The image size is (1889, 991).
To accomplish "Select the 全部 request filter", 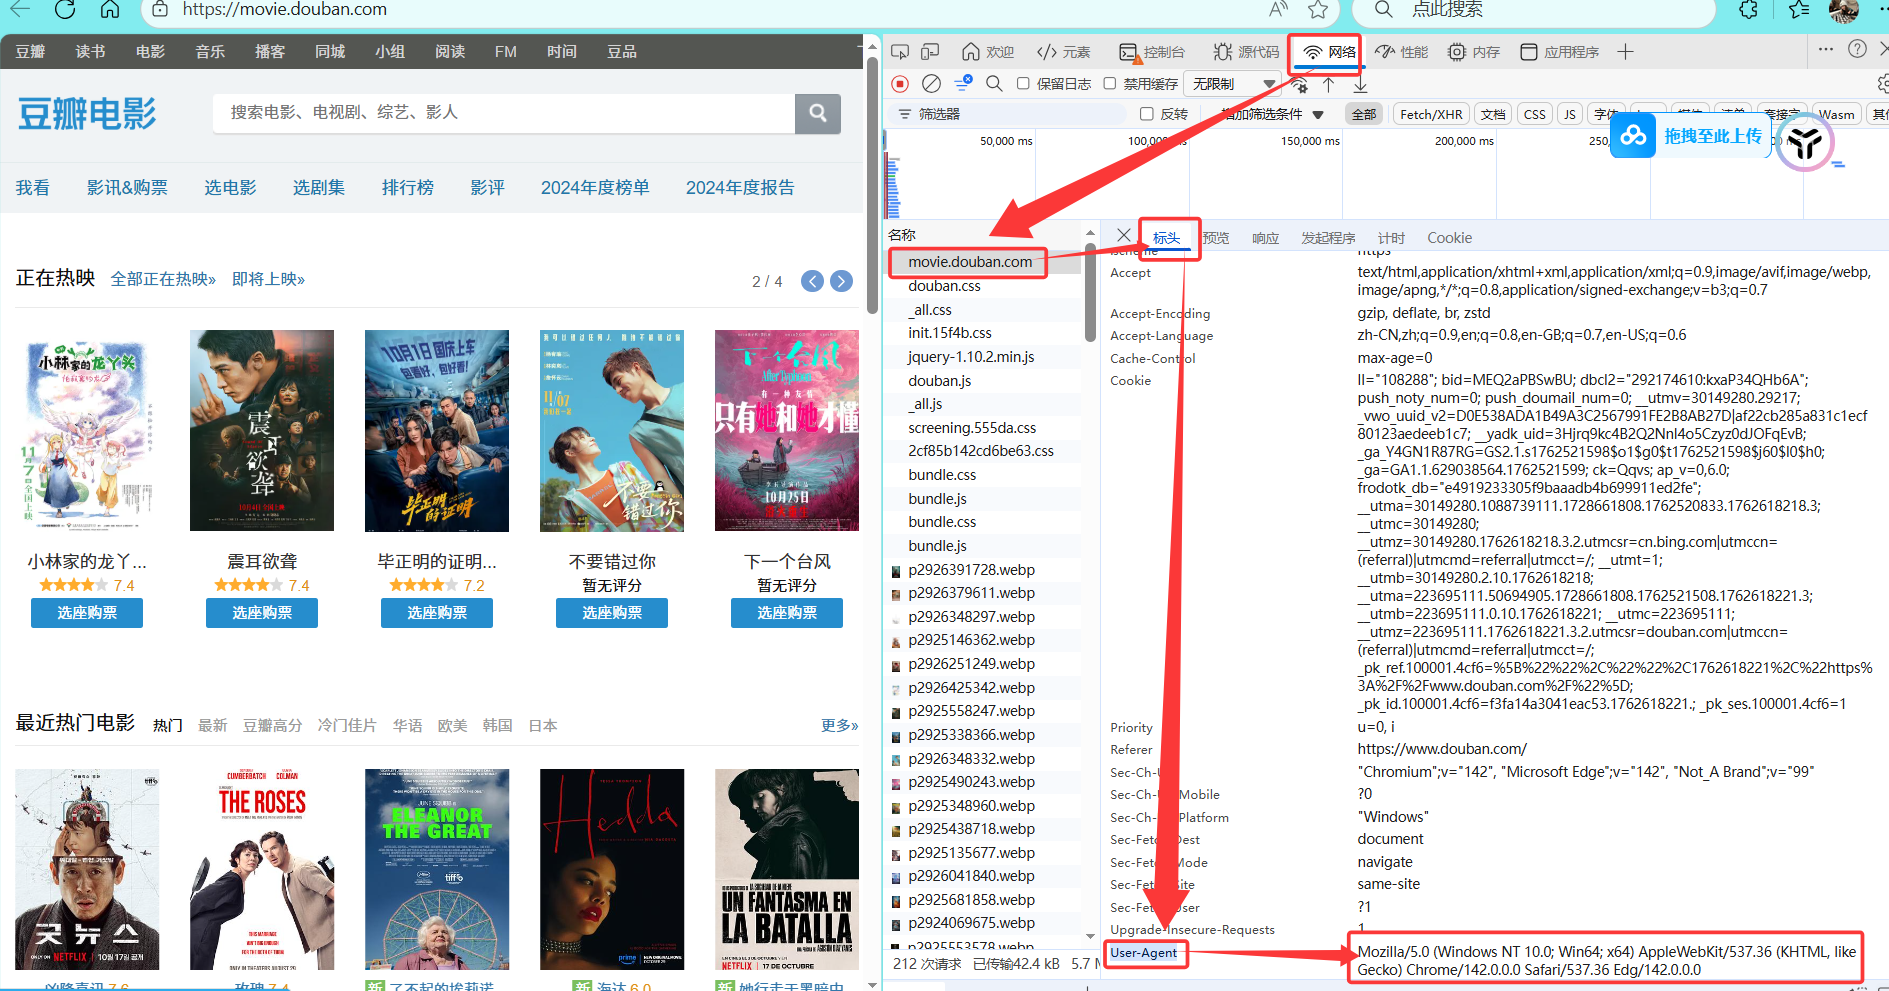I will pyautogui.click(x=1364, y=114).
